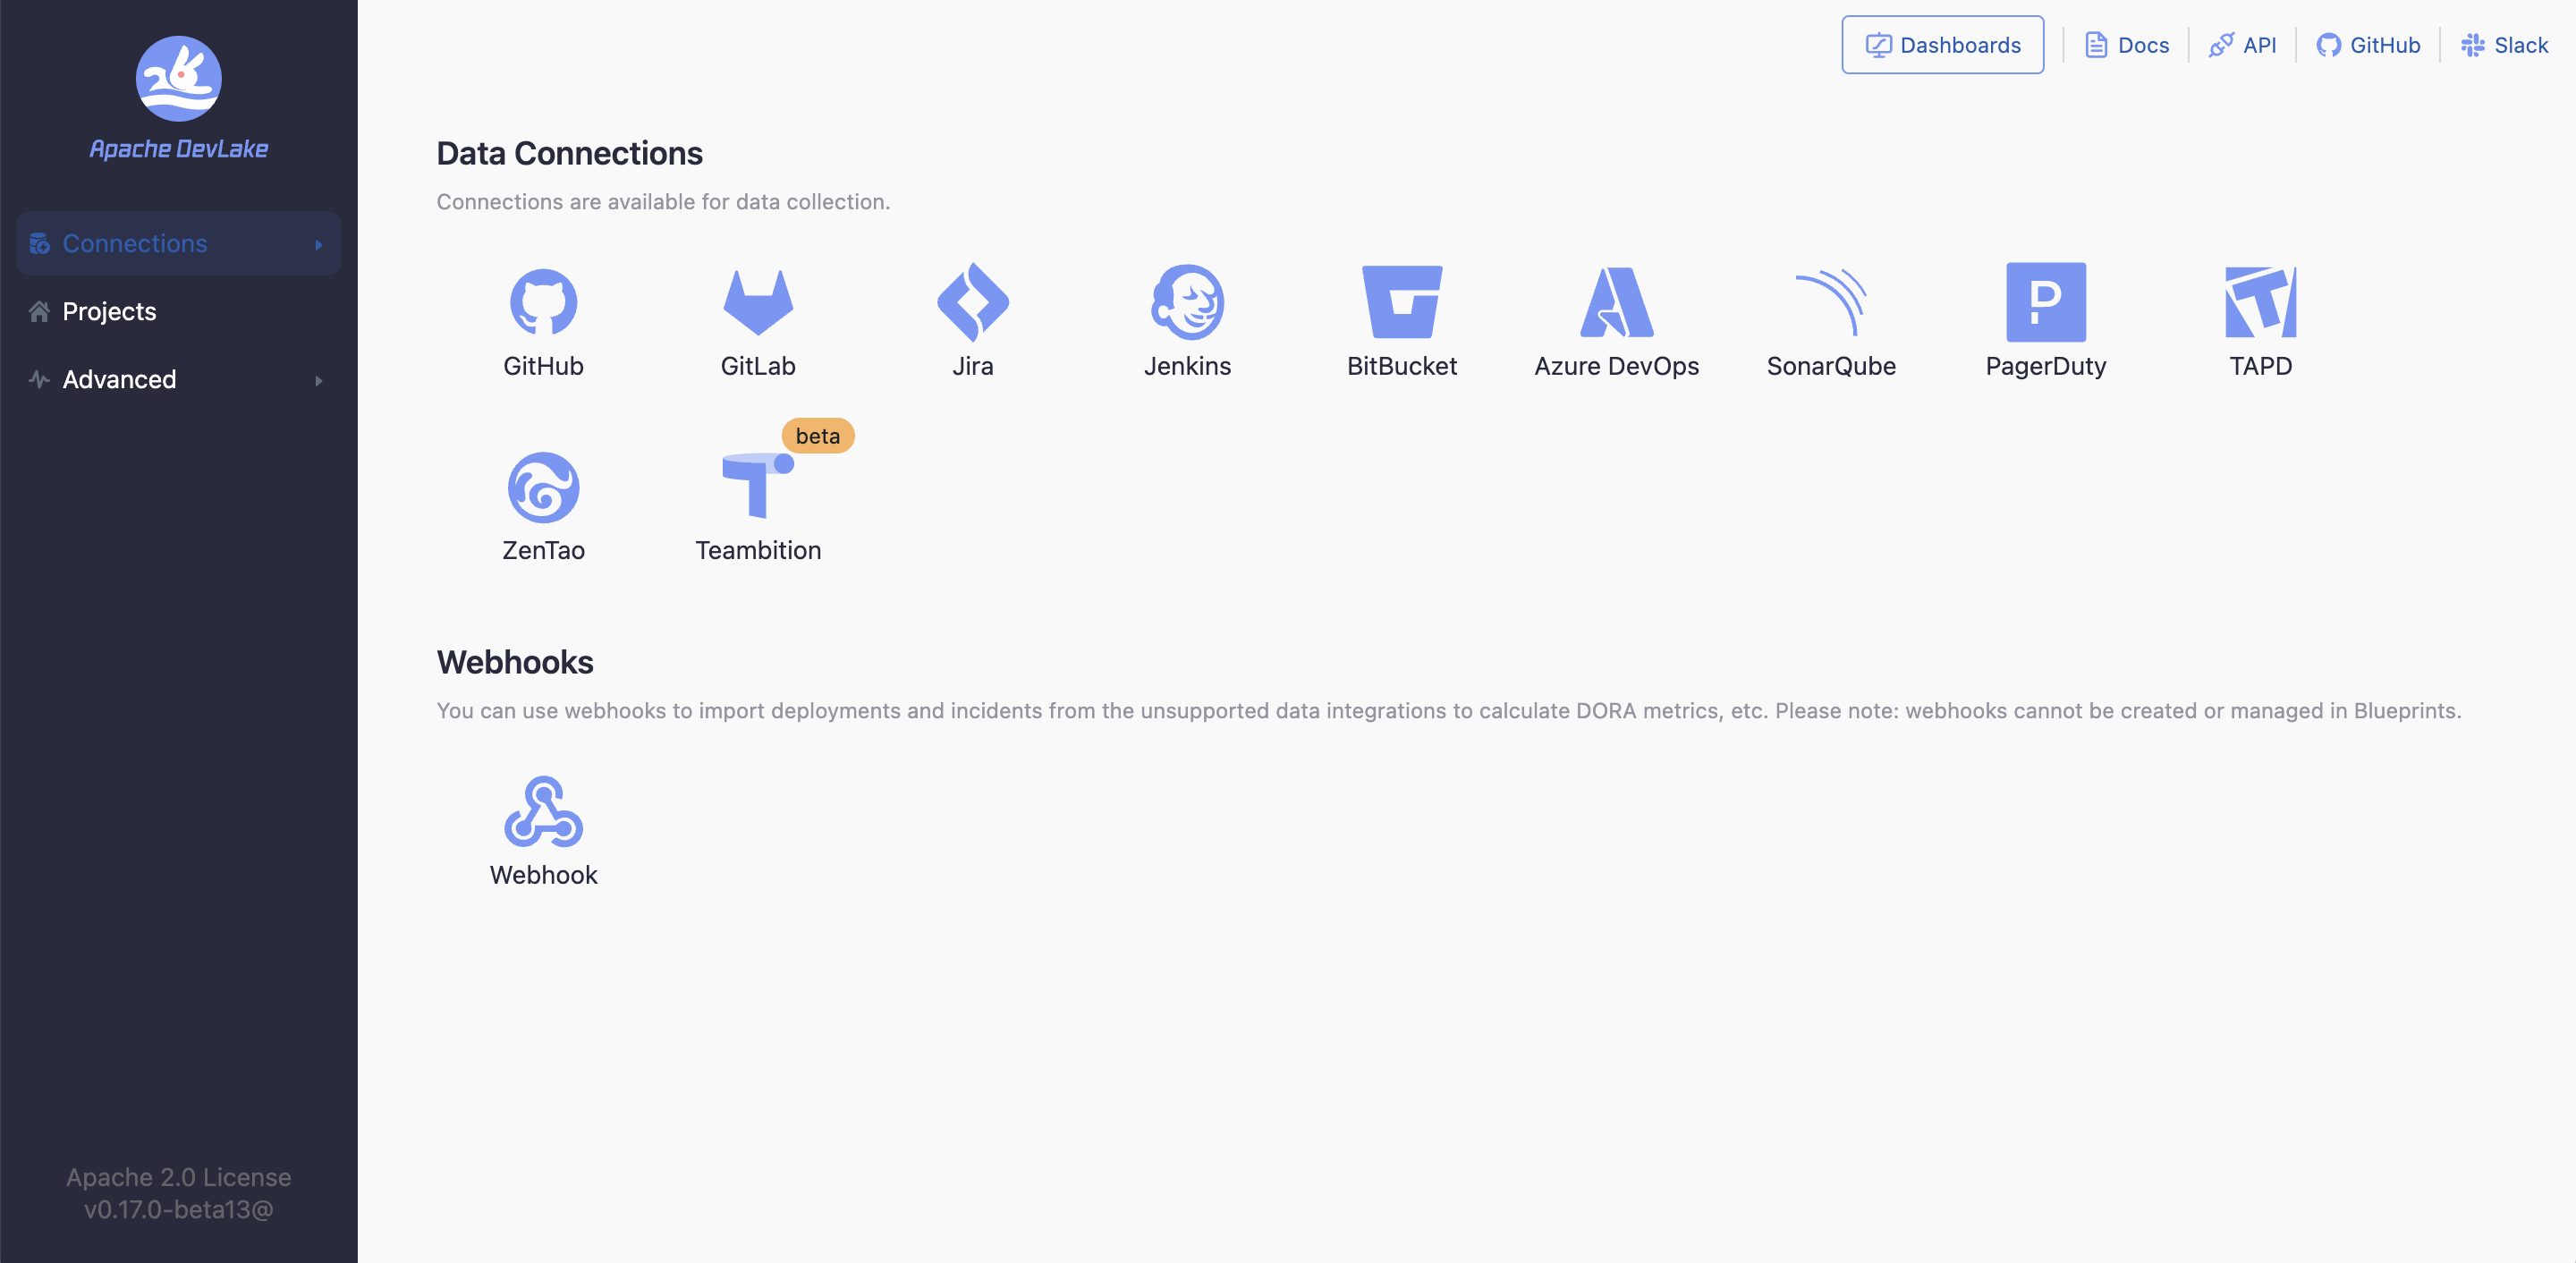Select the GitLab fox icon
This screenshot has height=1263, width=2576.
758,301
